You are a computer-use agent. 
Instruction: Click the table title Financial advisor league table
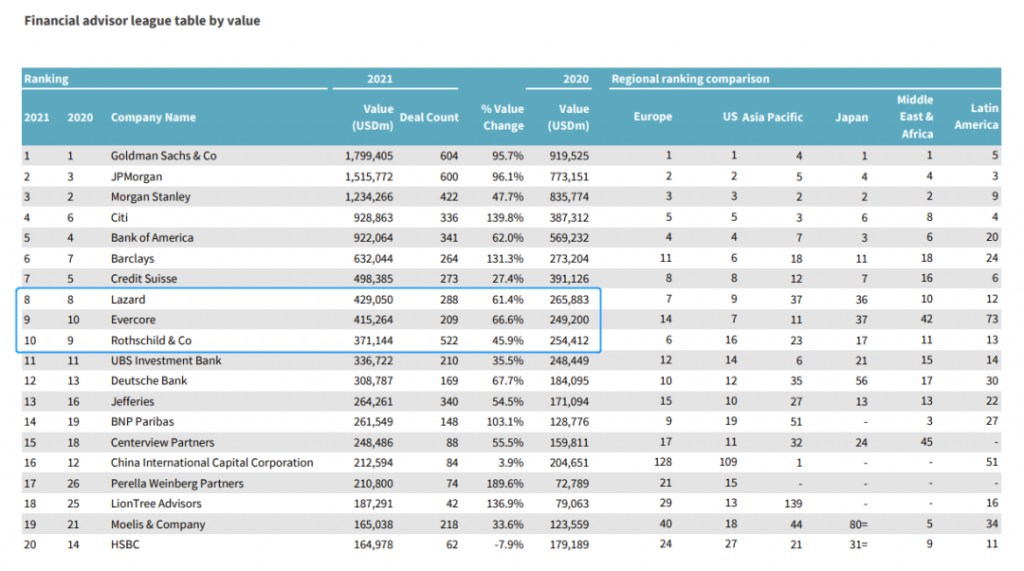tap(141, 21)
